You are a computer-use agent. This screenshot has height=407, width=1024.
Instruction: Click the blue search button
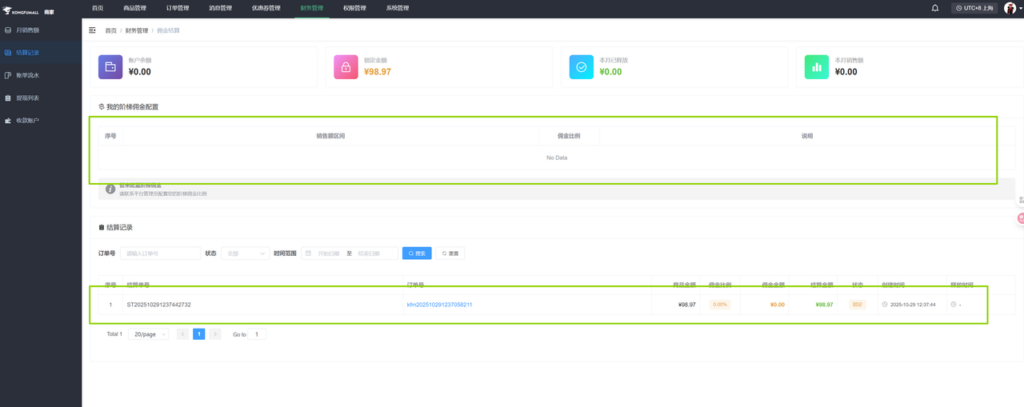click(416, 253)
